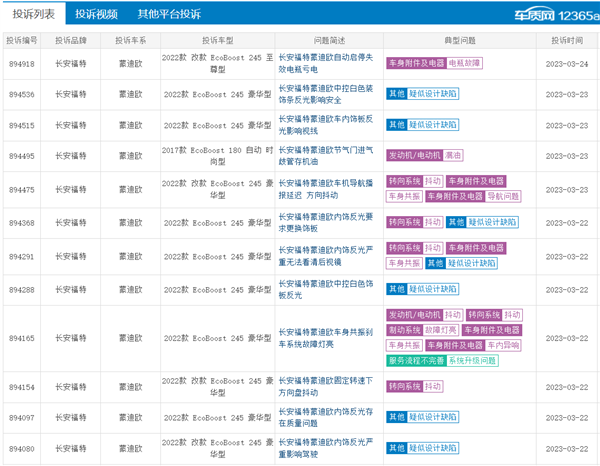Viewport: 600px width, 466px height.
Task: Open complaint link 车内饰板反光影响视线
Action: (x=325, y=125)
